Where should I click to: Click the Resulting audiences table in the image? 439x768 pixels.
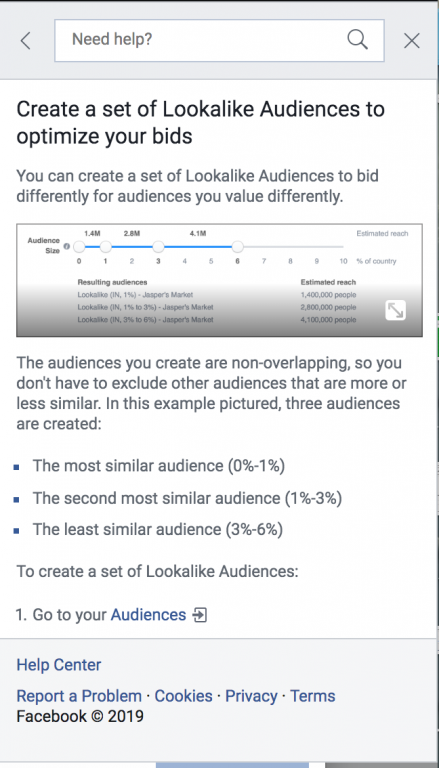pos(217,301)
